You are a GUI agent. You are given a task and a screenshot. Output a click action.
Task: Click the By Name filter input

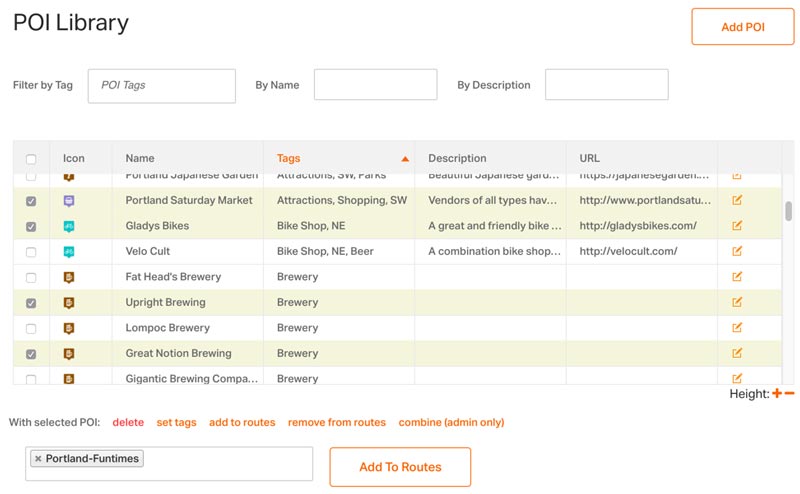[x=376, y=85]
